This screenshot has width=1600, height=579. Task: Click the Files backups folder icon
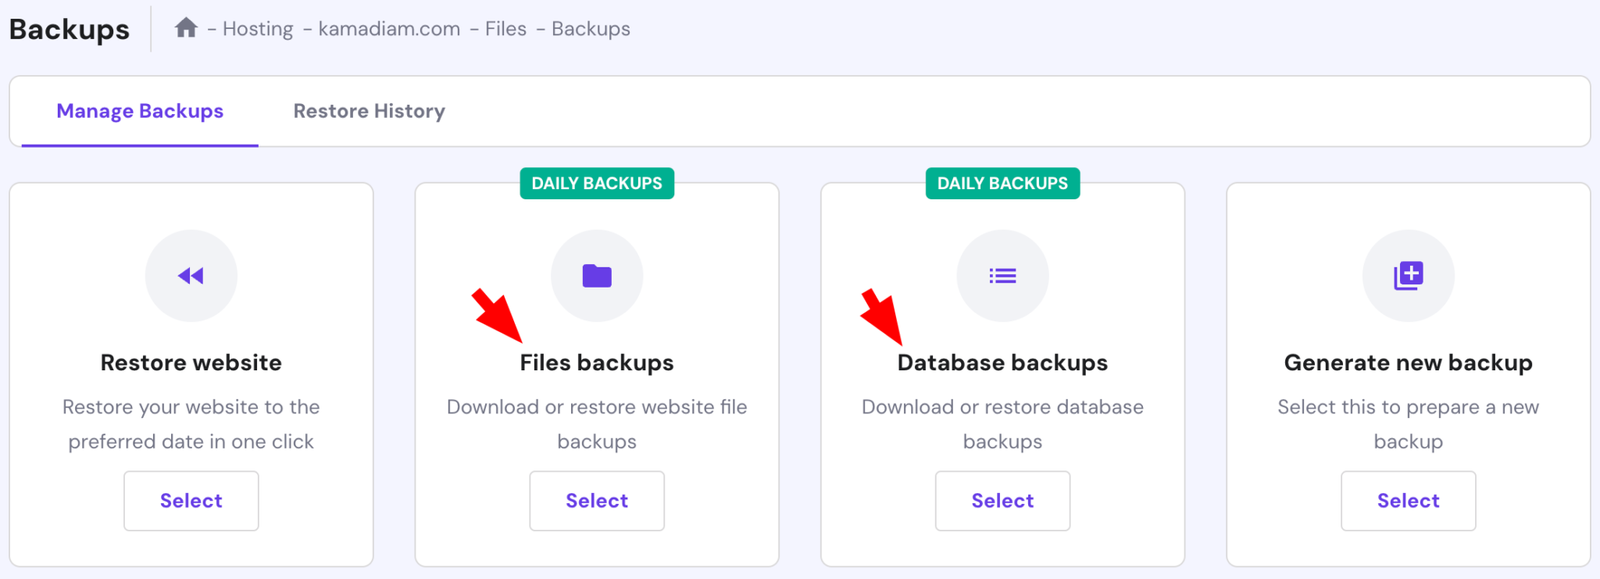click(597, 276)
